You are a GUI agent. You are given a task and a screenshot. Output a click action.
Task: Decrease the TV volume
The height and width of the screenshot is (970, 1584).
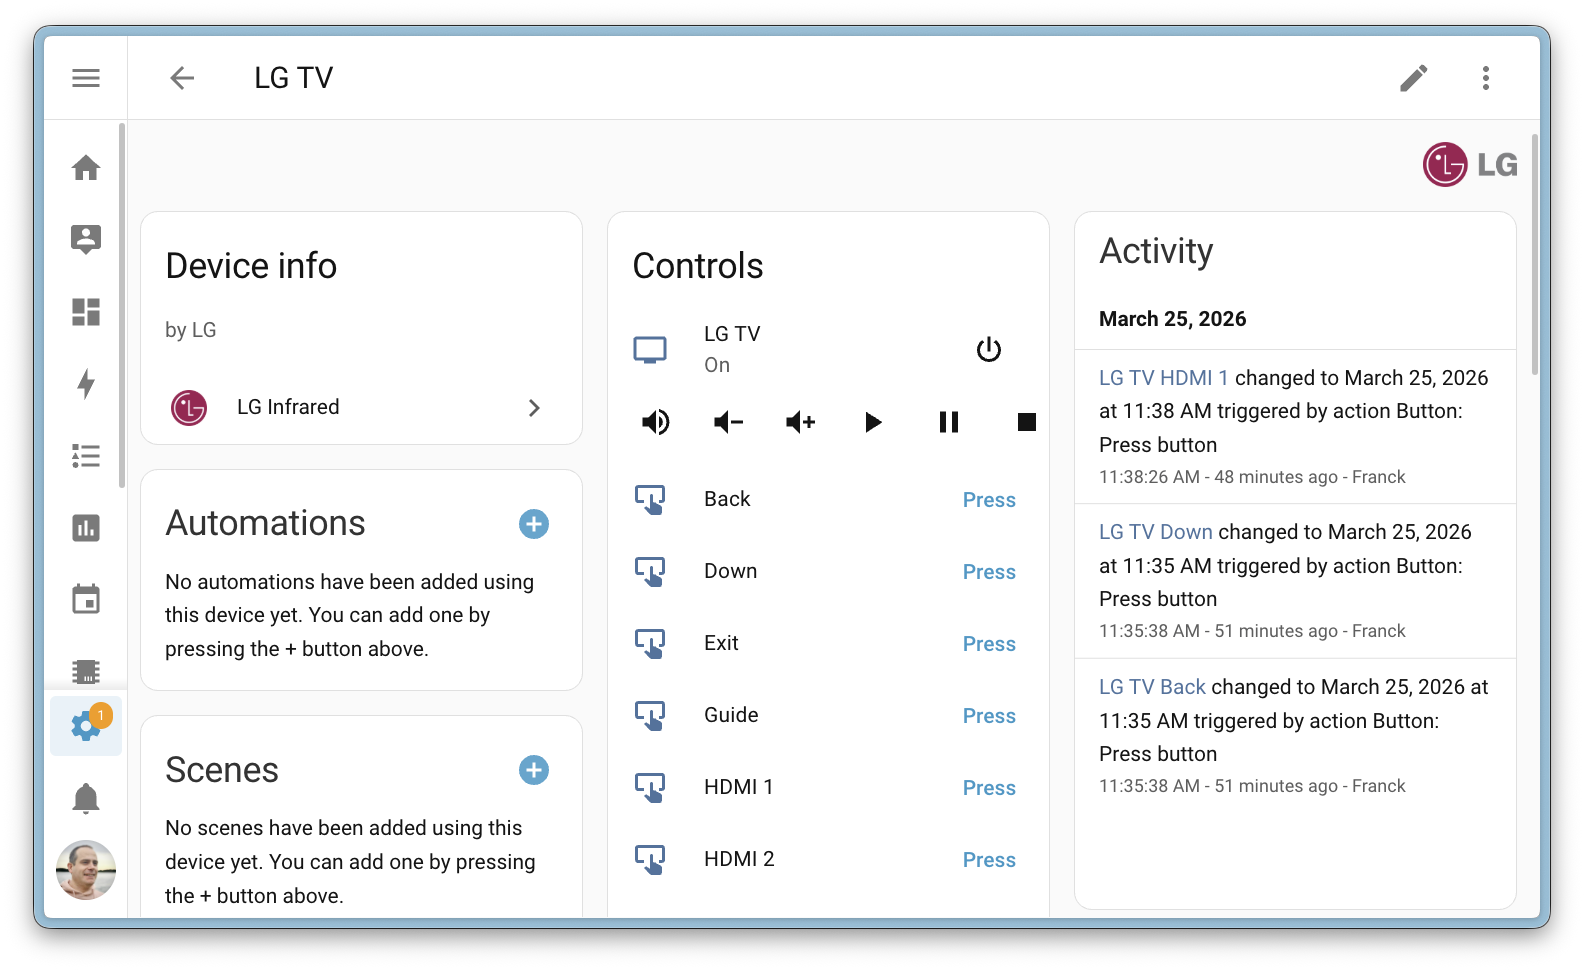pyautogui.click(x=728, y=422)
